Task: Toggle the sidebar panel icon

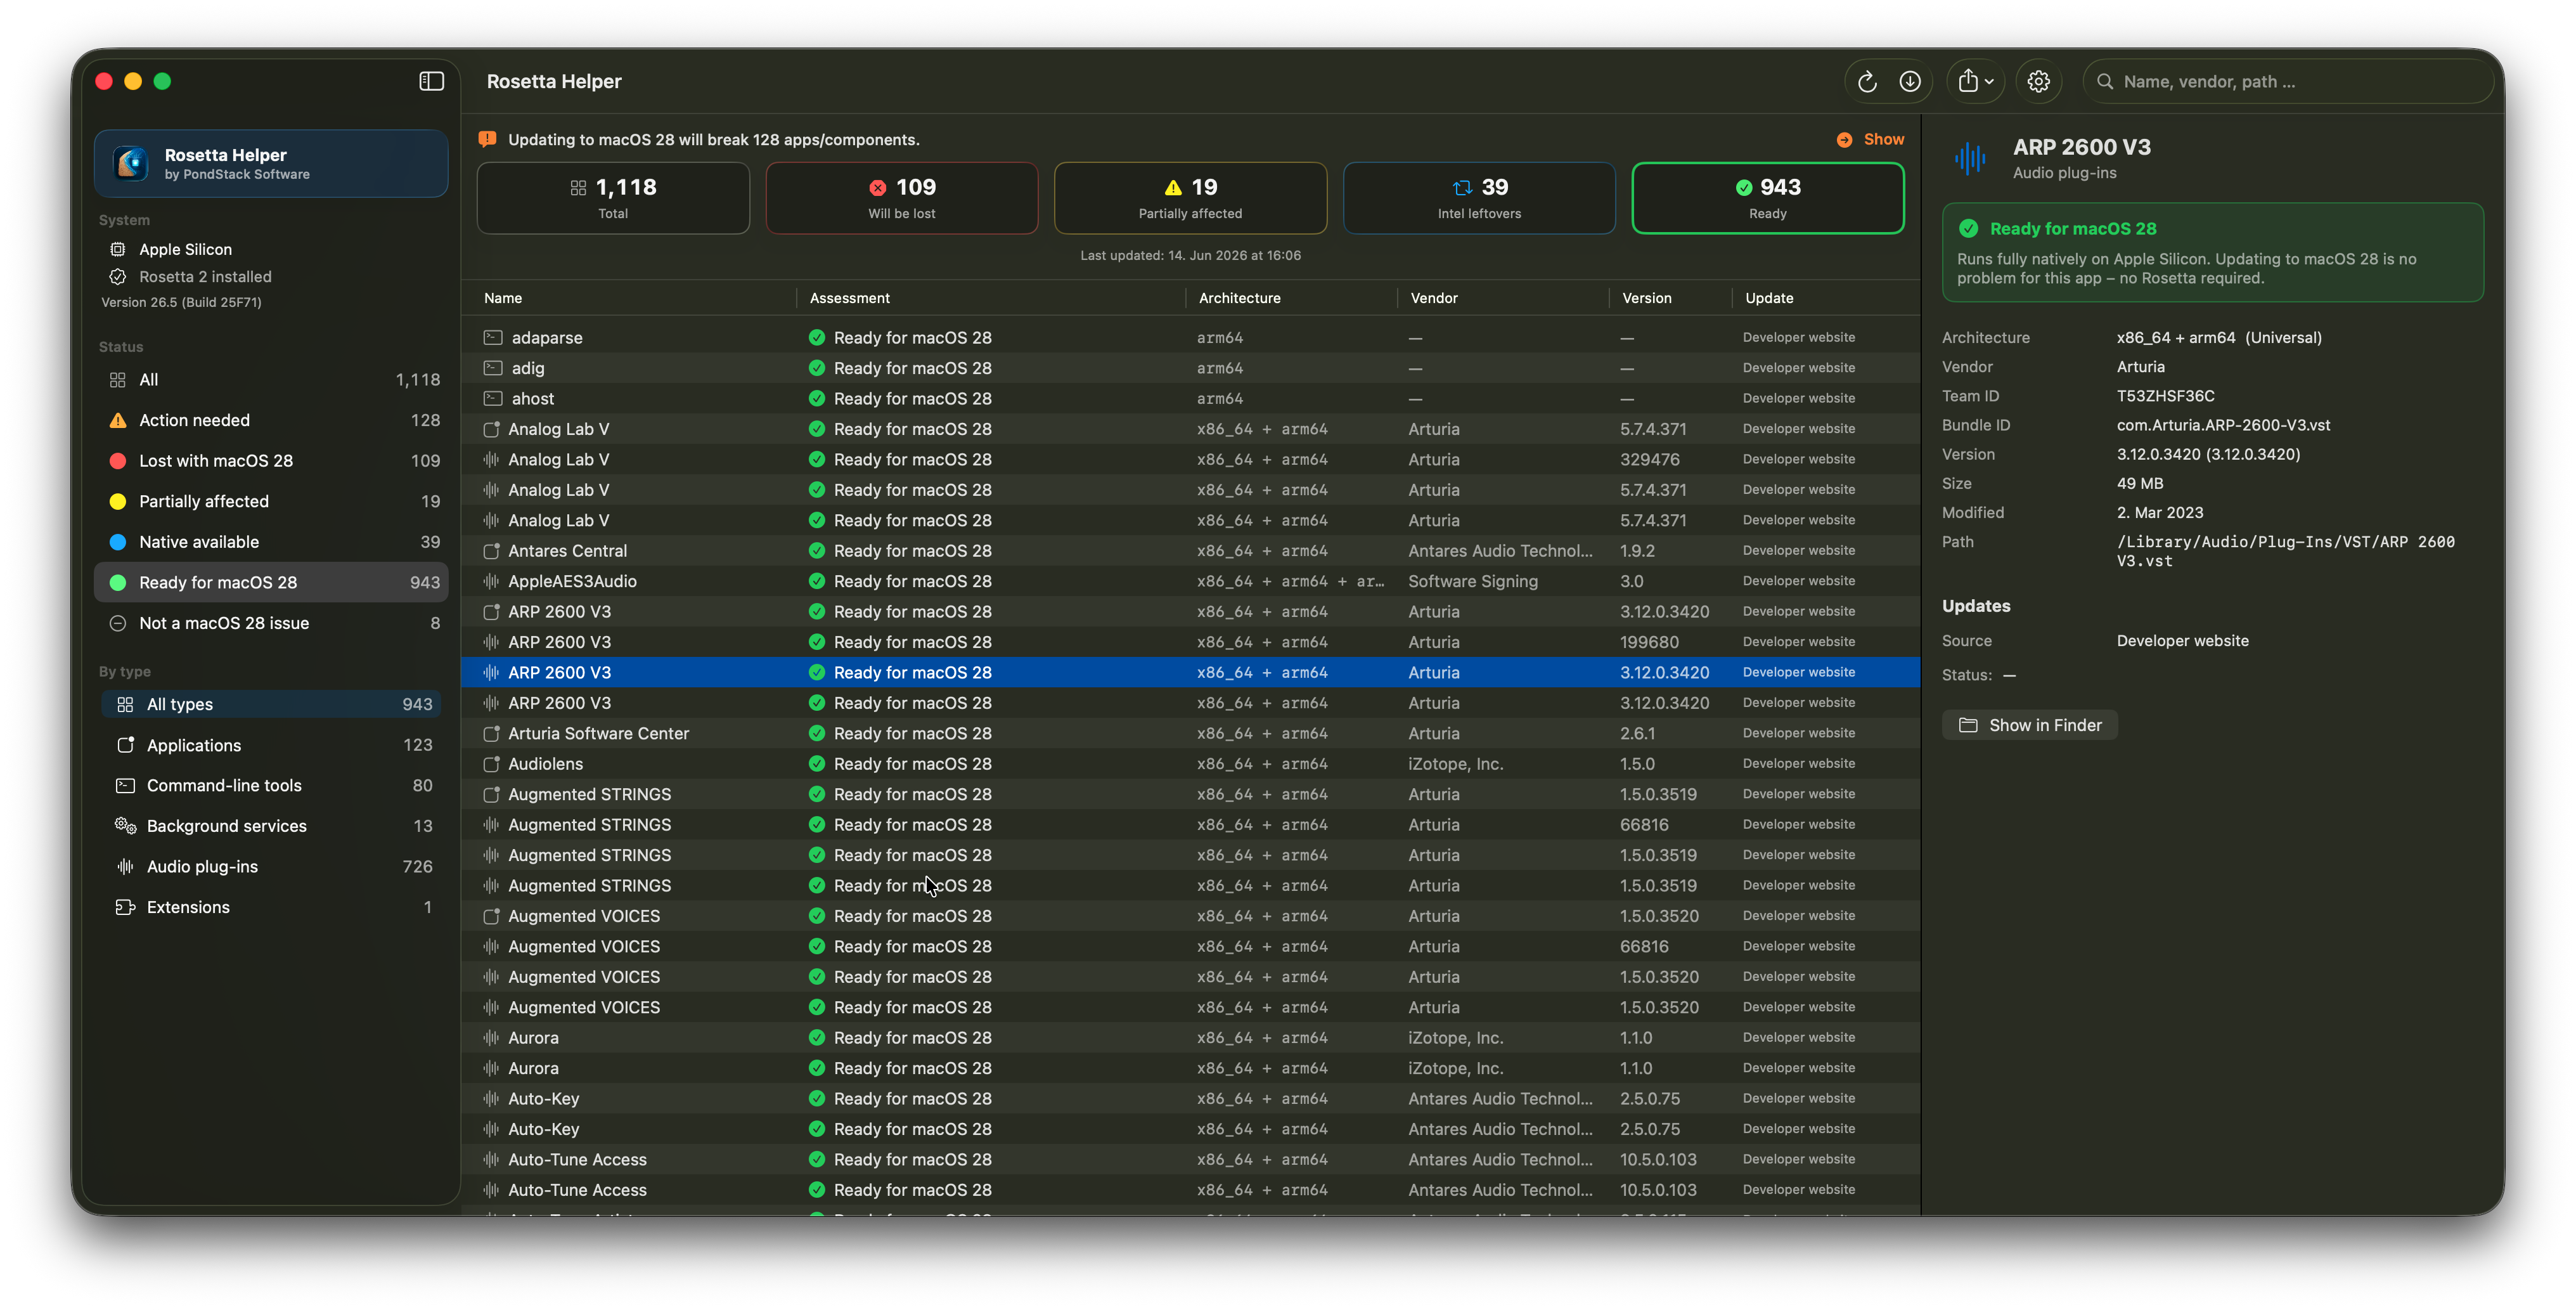Action: pyautogui.click(x=431, y=81)
